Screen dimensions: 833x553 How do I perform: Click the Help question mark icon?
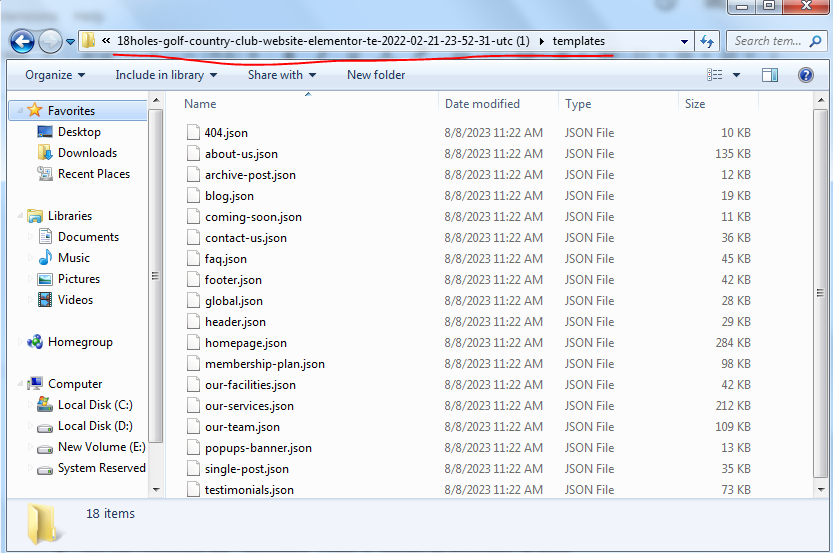point(805,75)
